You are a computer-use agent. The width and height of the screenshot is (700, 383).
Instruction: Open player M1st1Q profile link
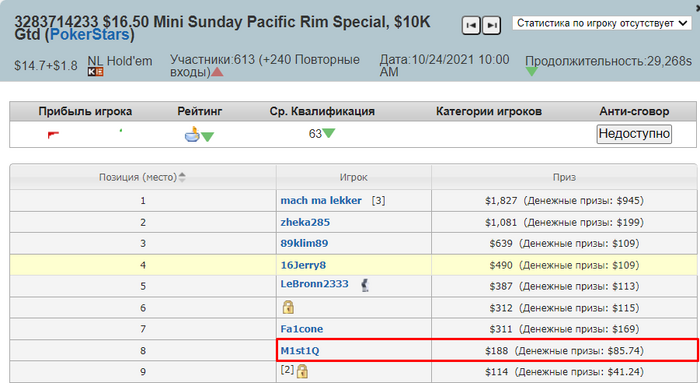[x=300, y=351]
